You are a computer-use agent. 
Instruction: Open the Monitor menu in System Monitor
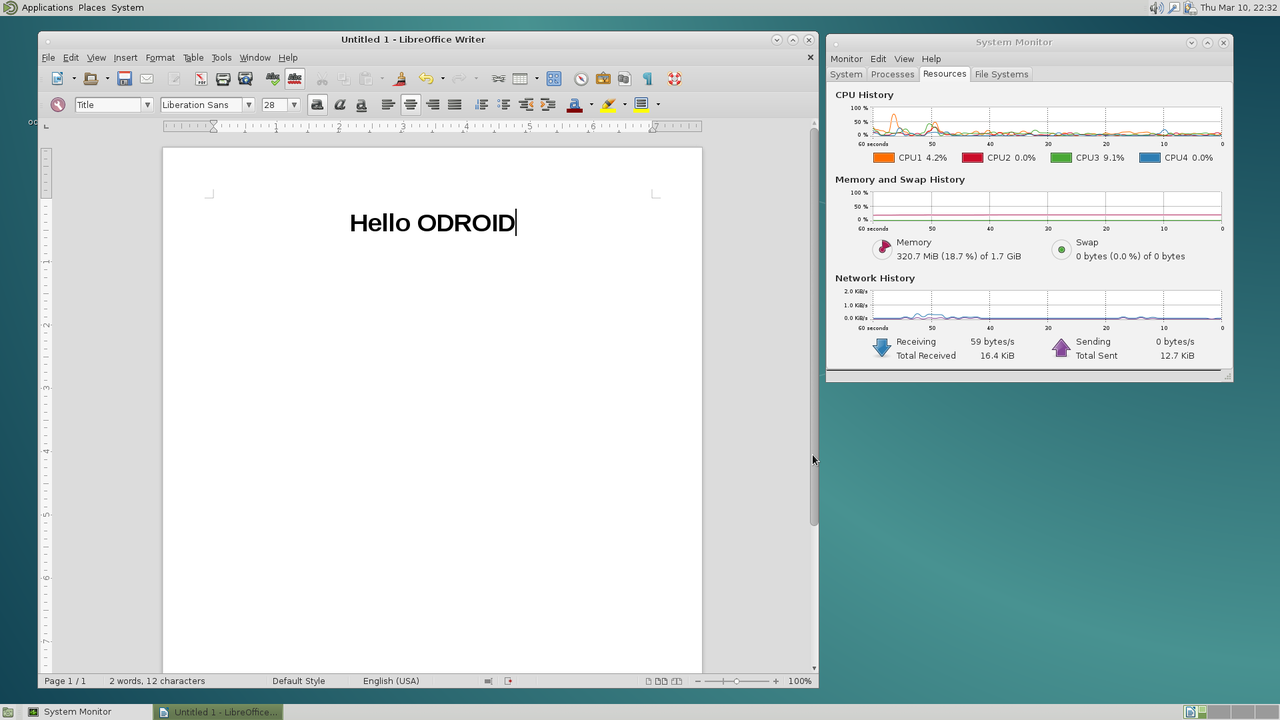[x=846, y=59]
